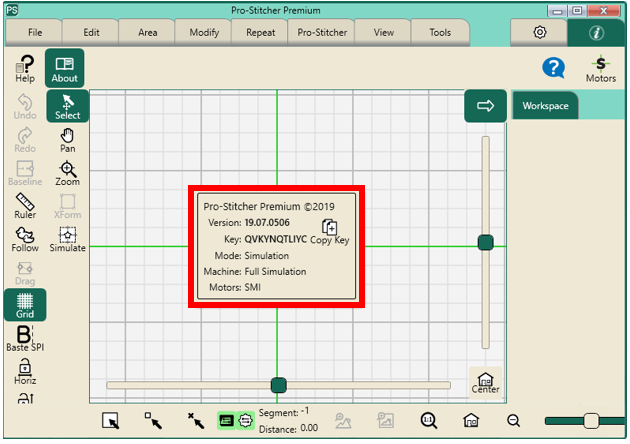Copy the license key
The image size is (630, 444).
330,233
